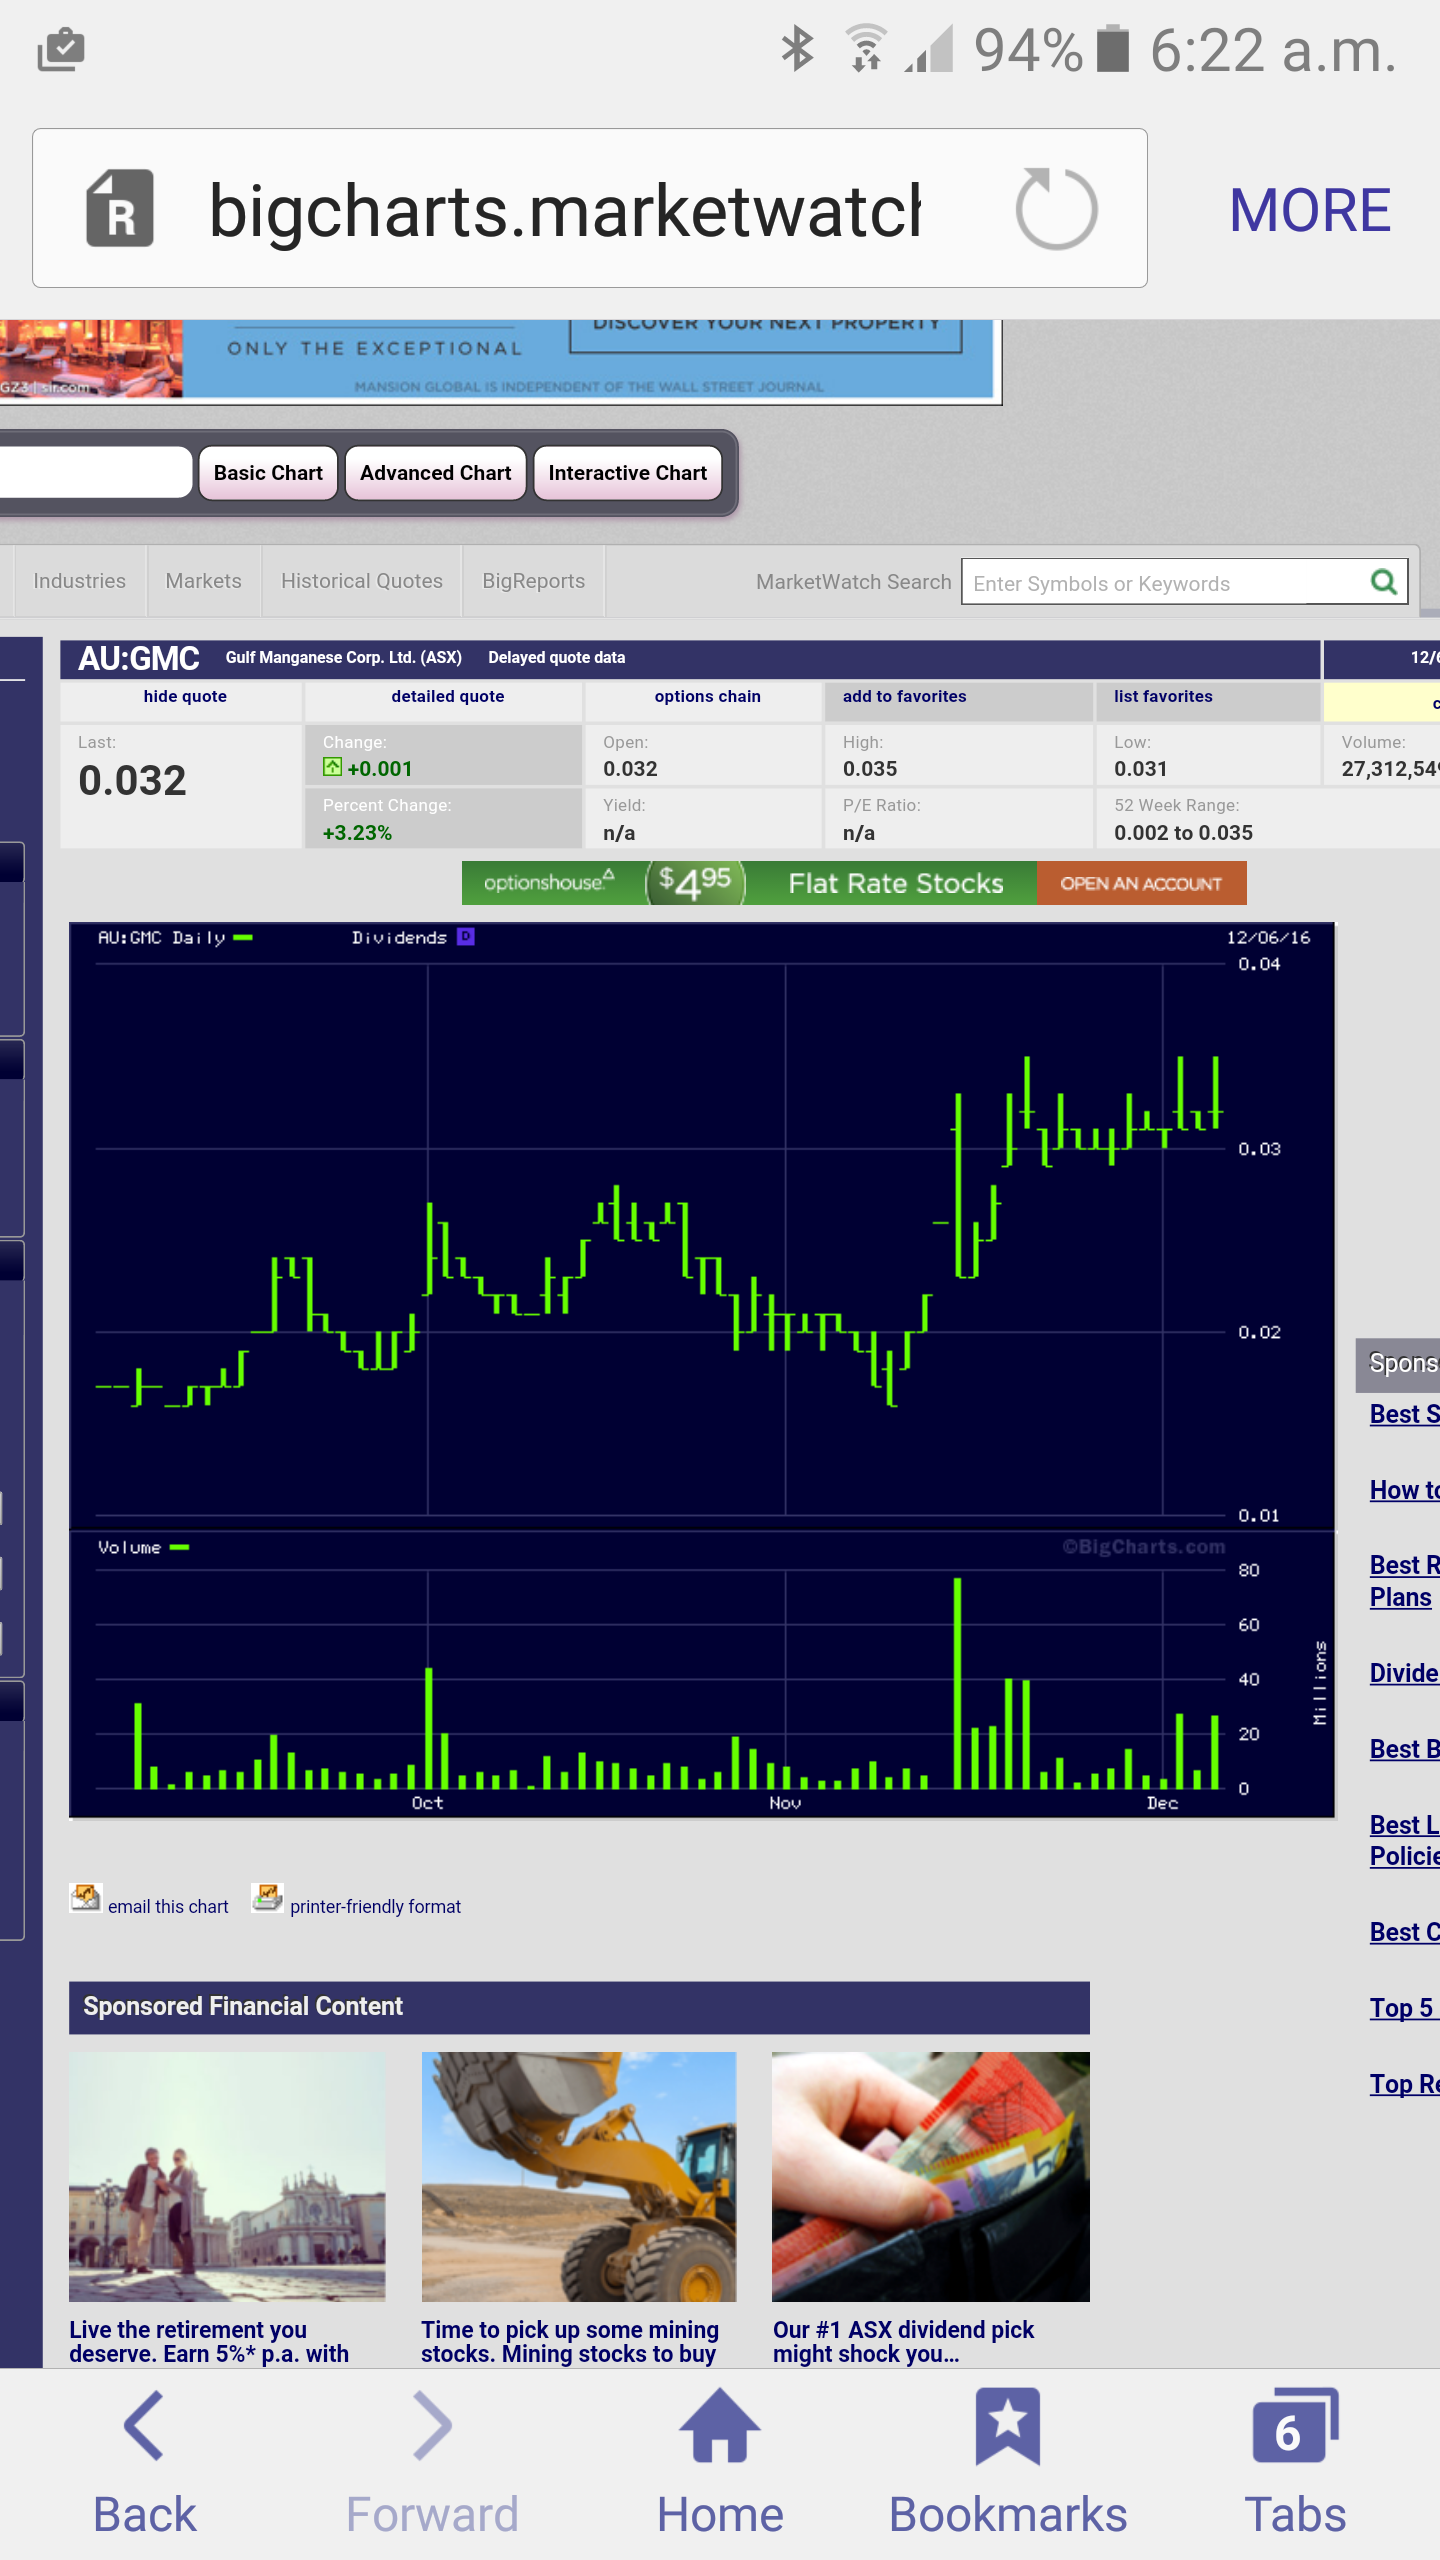Click the hide quote link
The height and width of the screenshot is (2560, 1440).
(185, 697)
